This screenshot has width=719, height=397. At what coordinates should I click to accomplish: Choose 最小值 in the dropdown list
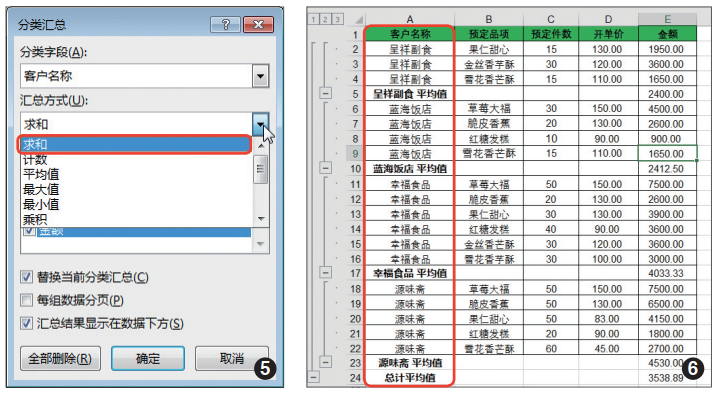[41, 204]
